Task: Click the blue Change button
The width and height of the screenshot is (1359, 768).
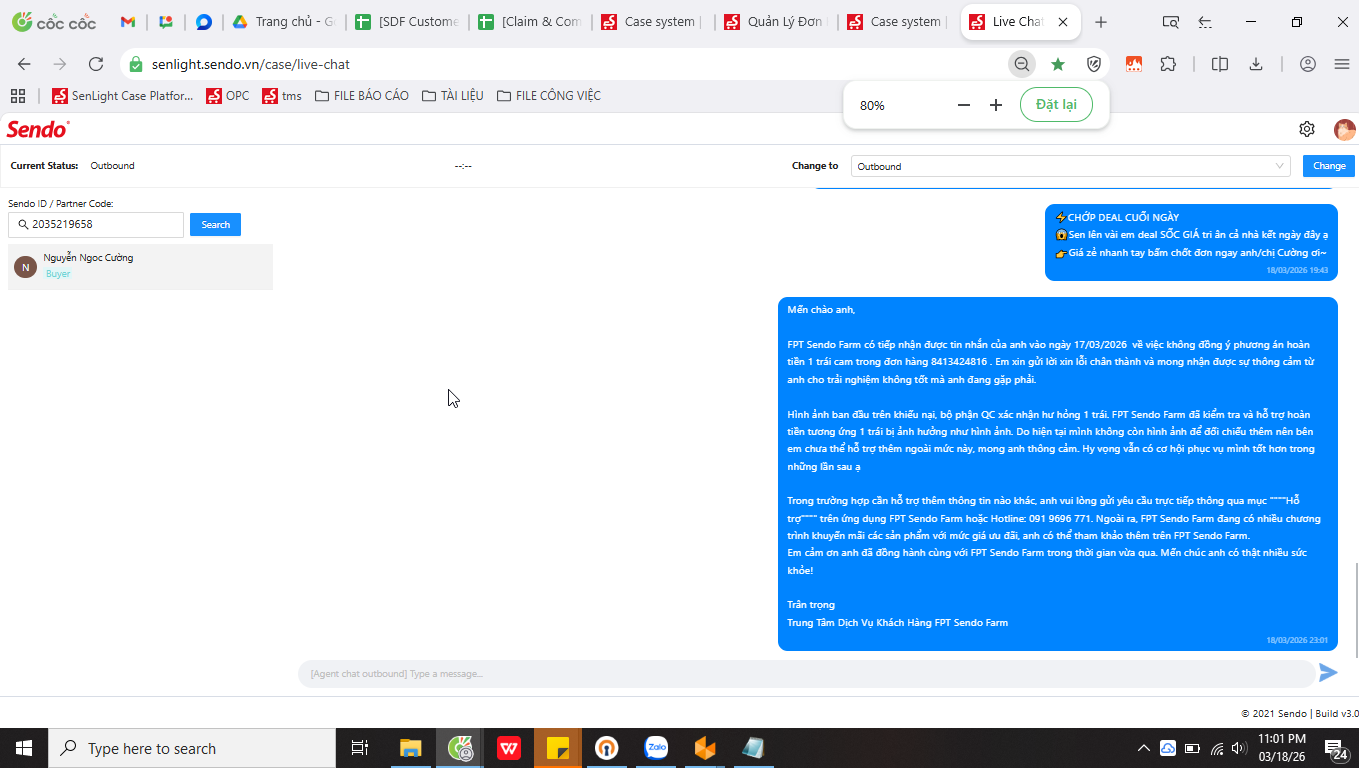Action: coord(1329,166)
